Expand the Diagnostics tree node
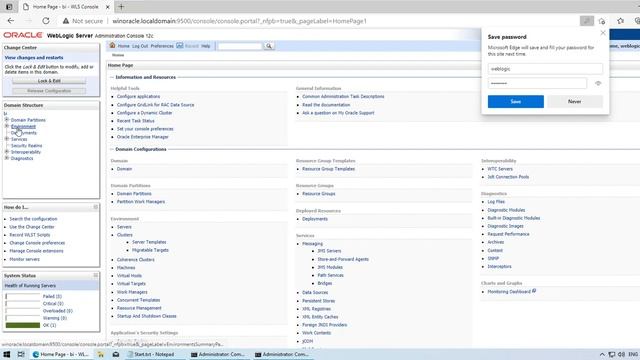Viewport: 640px width, 360px height. pyautogui.click(x=7, y=158)
